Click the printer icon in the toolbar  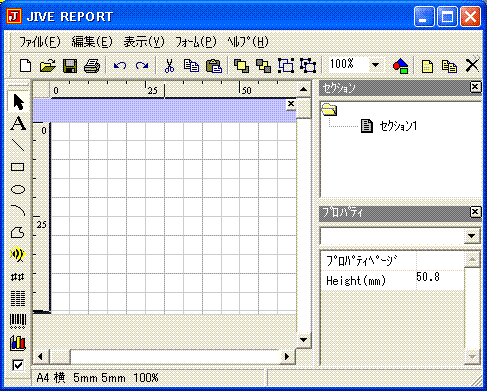92,66
